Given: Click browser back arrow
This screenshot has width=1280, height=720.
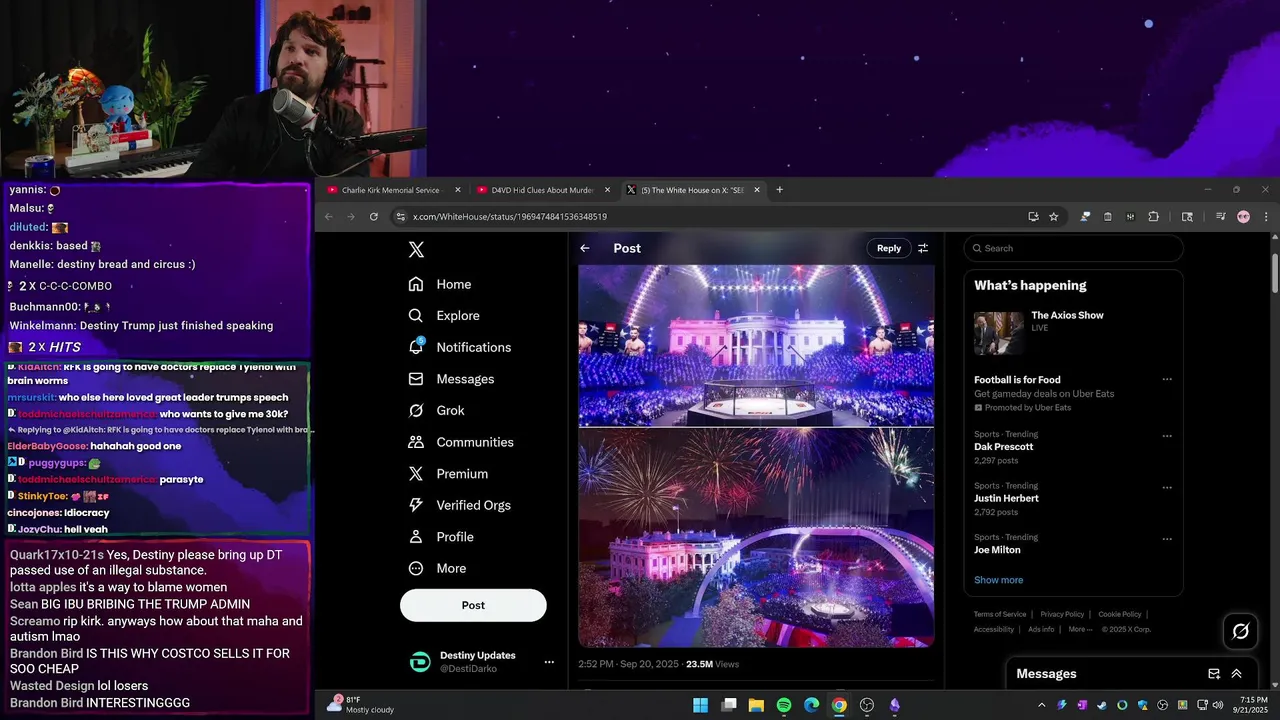Looking at the screenshot, I should (328, 216).
